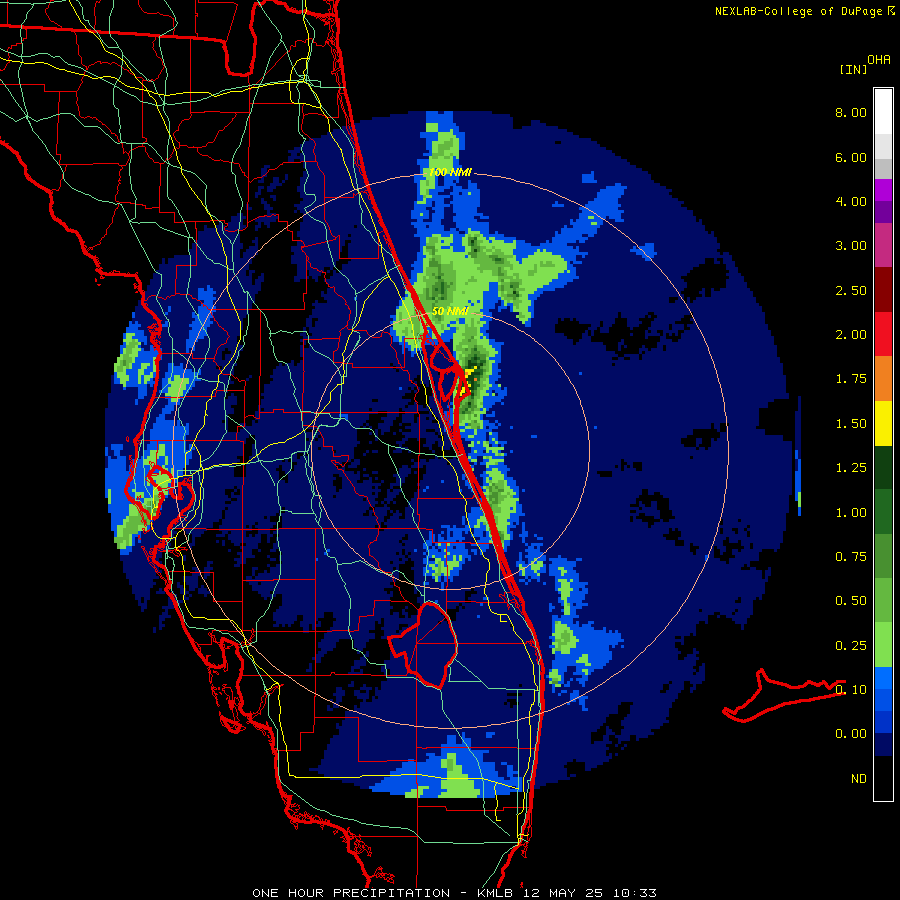Click the 2.50 legend value
900x900 pixels.
[851, 290]
